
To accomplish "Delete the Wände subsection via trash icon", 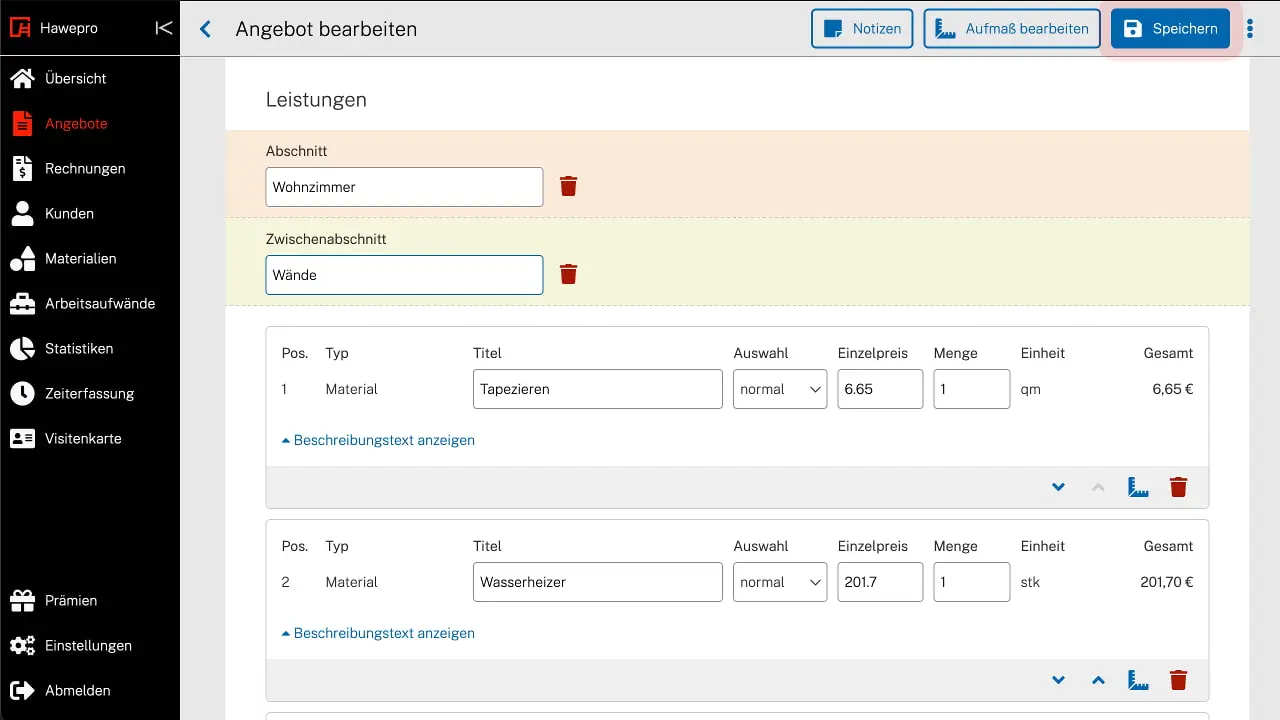I will click(x=568, y=274).
